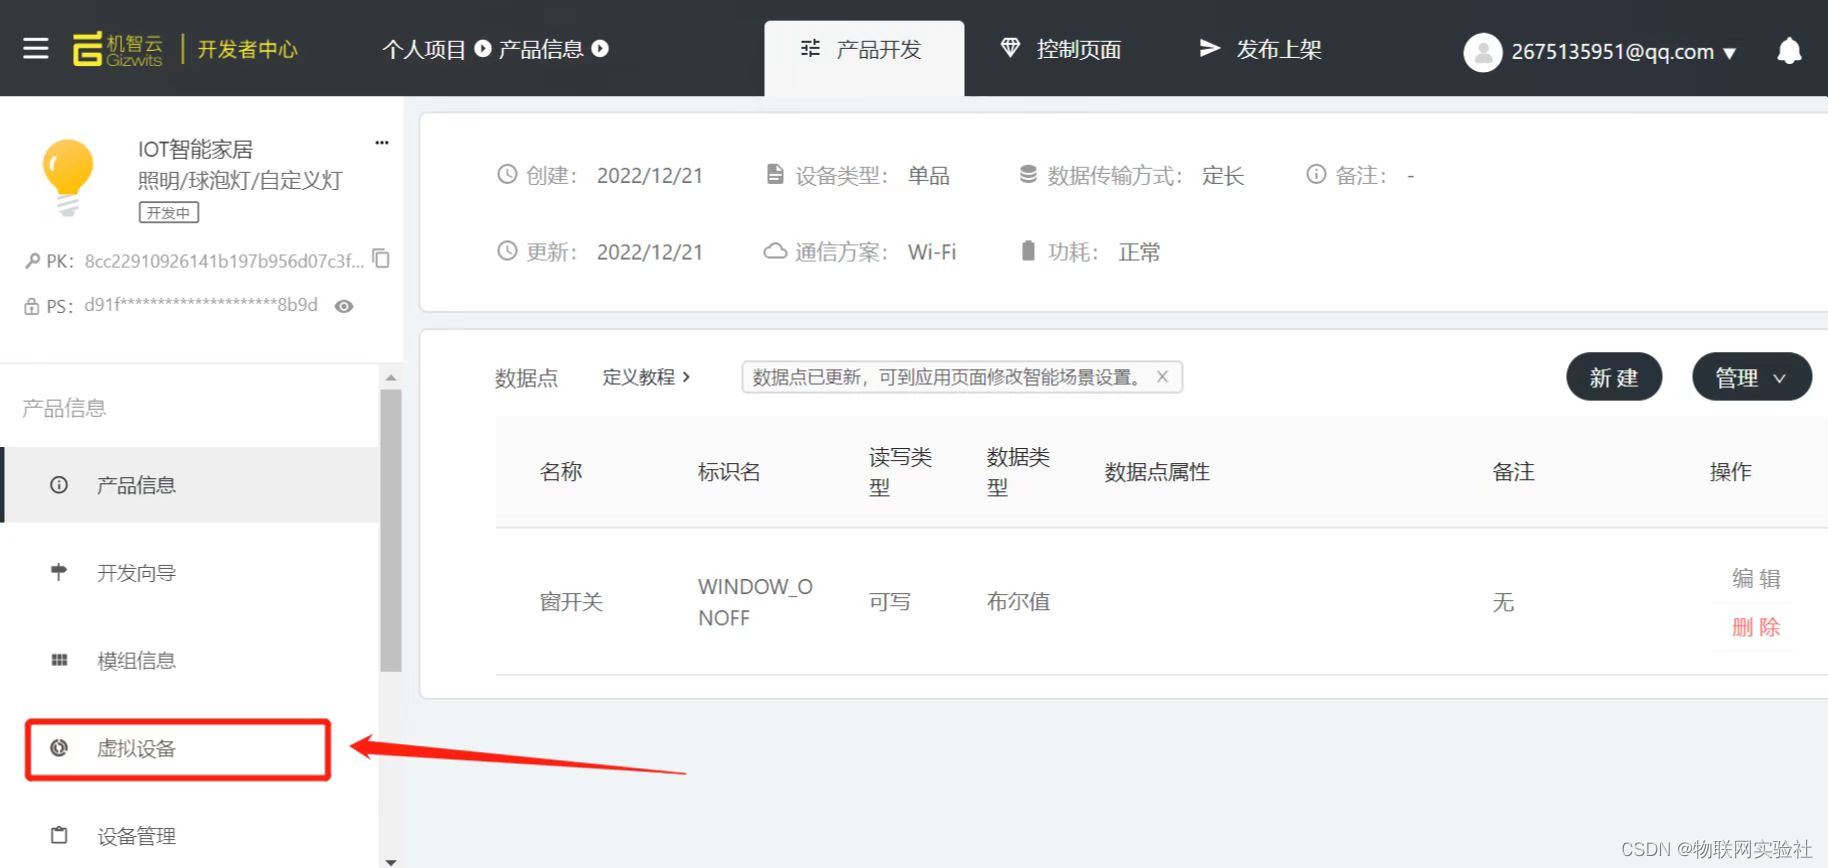Viewport: 1828px width, 868px height.
Task: Click the 通信方案 cloud icon
Action: click(x=775, y=251)
